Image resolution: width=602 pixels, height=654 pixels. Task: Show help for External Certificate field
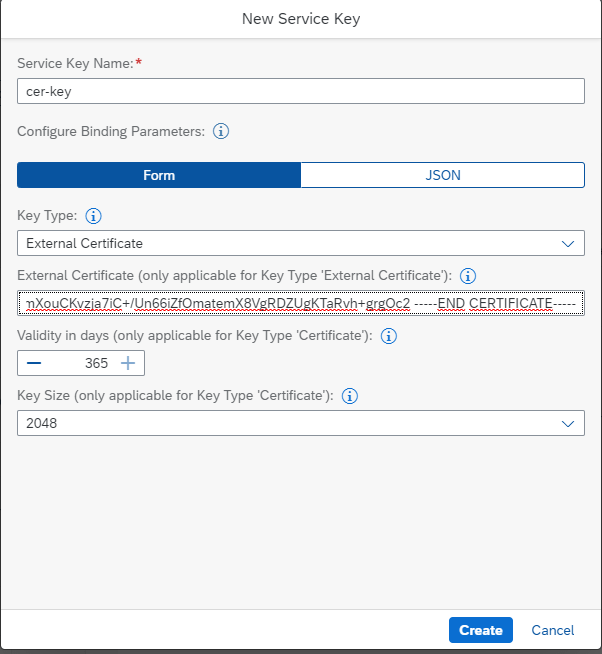click(x=468, y=275)
